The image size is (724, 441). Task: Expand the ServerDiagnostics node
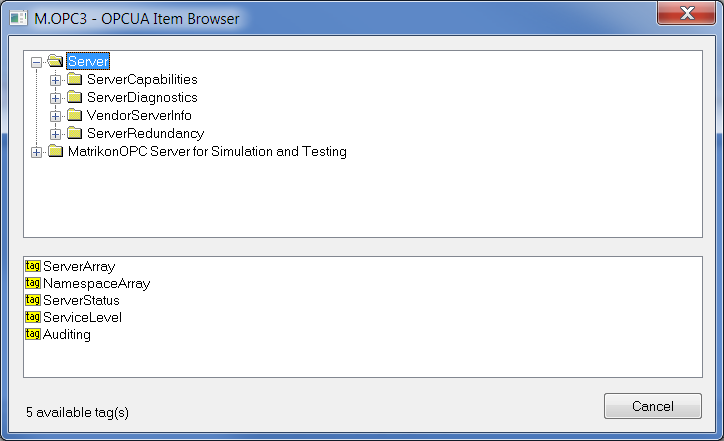pyautogui.click(x=55, y=98)
